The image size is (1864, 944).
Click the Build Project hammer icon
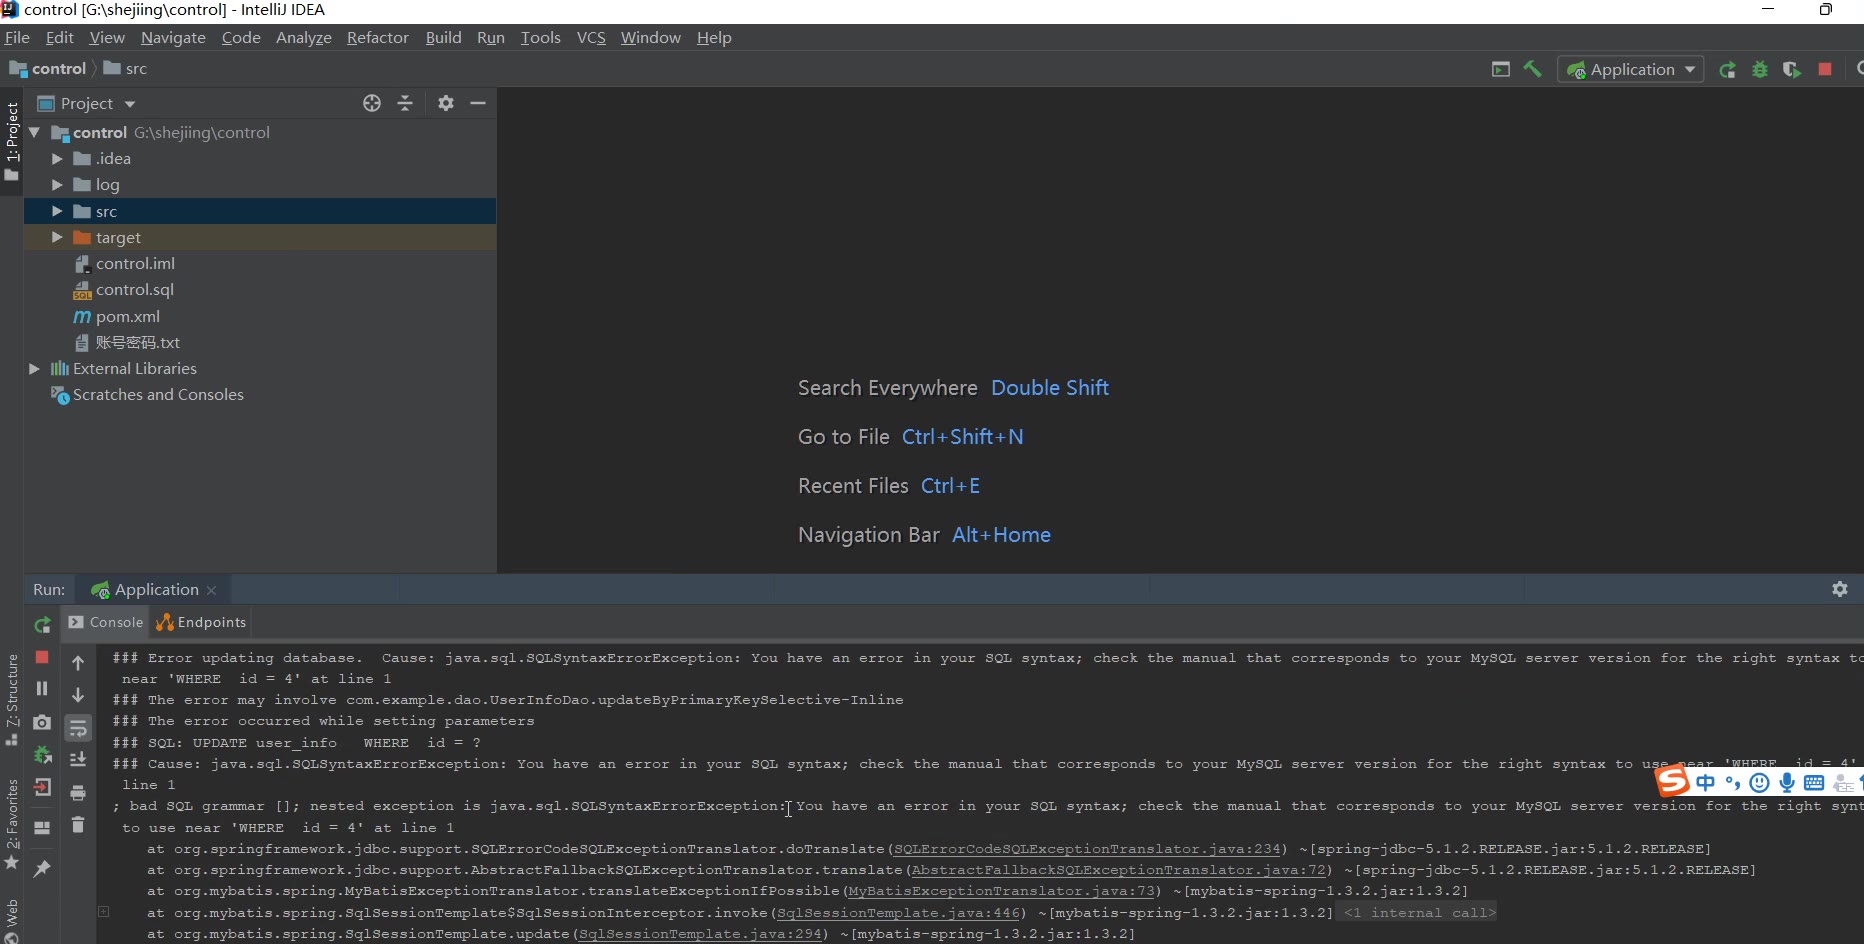1532,69
